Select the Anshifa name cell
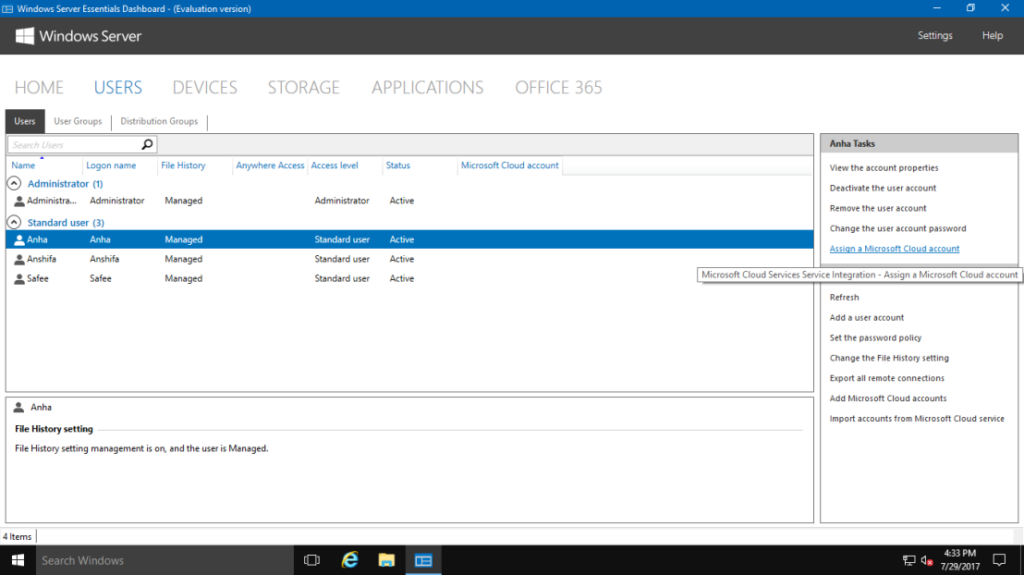 (x=42, y=259)
